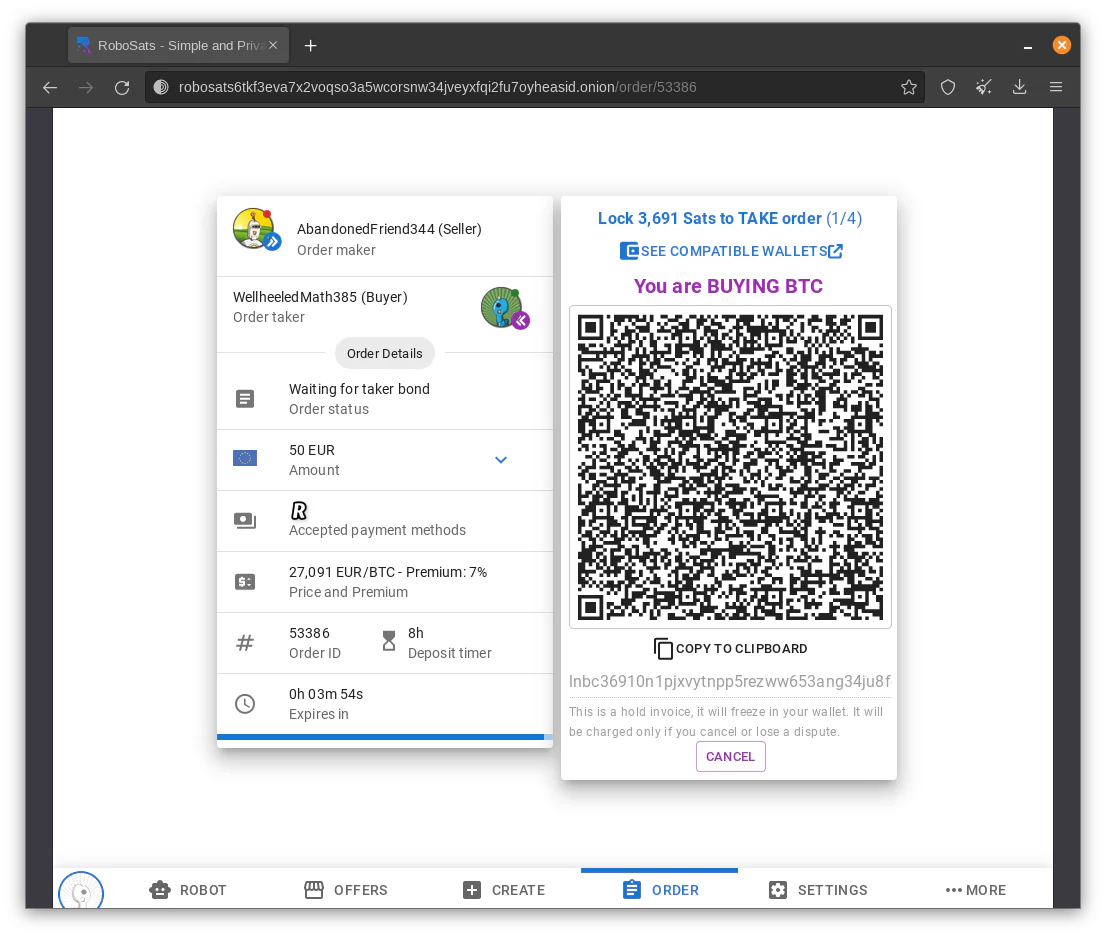Click the browser forward arrow
Viewport: 1106px width, 937px height.
[x=86, y=87]
